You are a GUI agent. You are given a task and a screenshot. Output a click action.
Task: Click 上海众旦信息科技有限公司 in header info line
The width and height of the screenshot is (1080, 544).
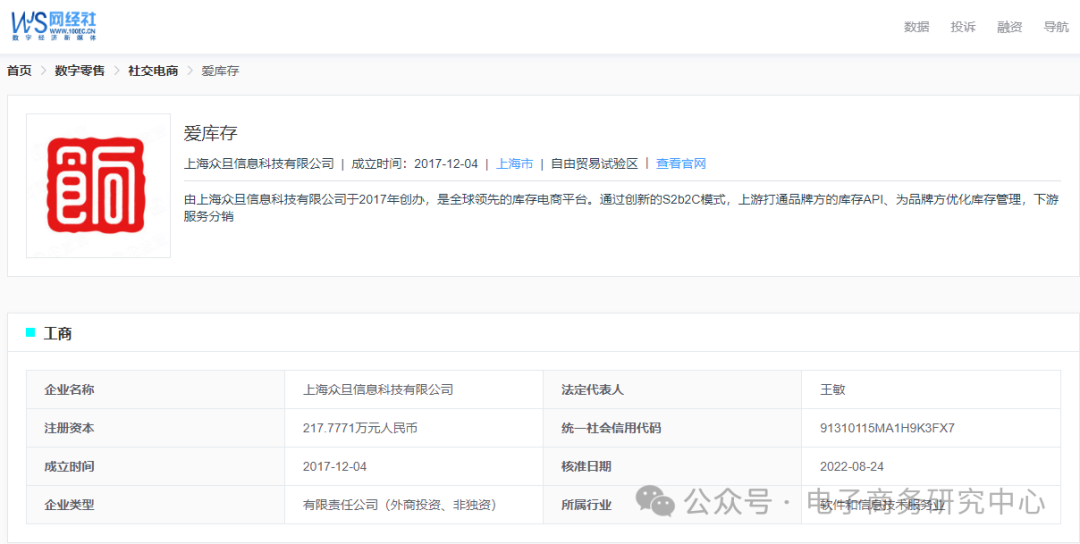[259, 164]
